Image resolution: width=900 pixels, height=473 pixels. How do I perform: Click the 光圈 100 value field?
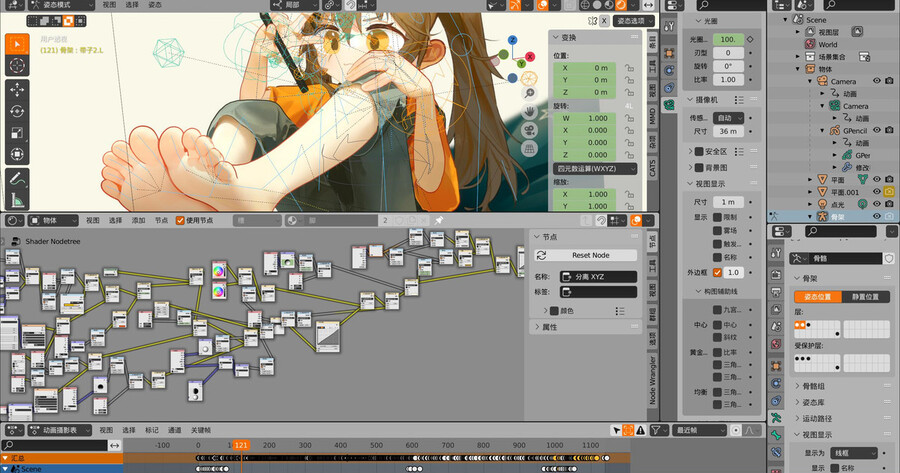point(728,40)
